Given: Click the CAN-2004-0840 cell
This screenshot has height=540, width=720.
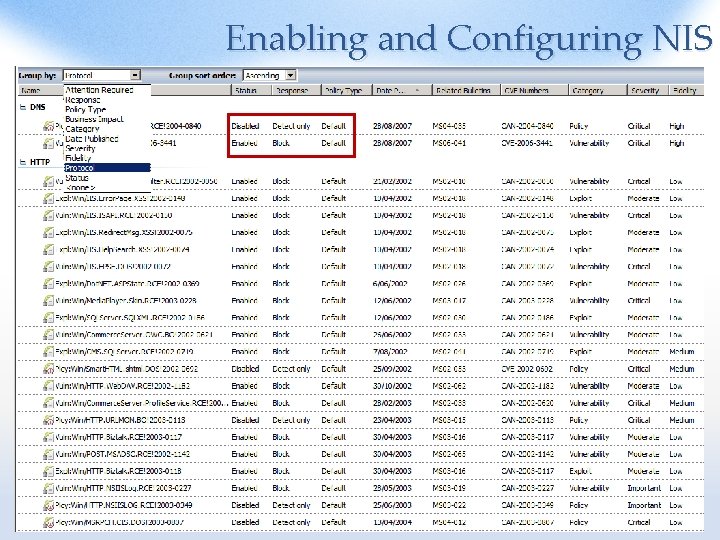Looking at the screenshot, I should 528,126.
